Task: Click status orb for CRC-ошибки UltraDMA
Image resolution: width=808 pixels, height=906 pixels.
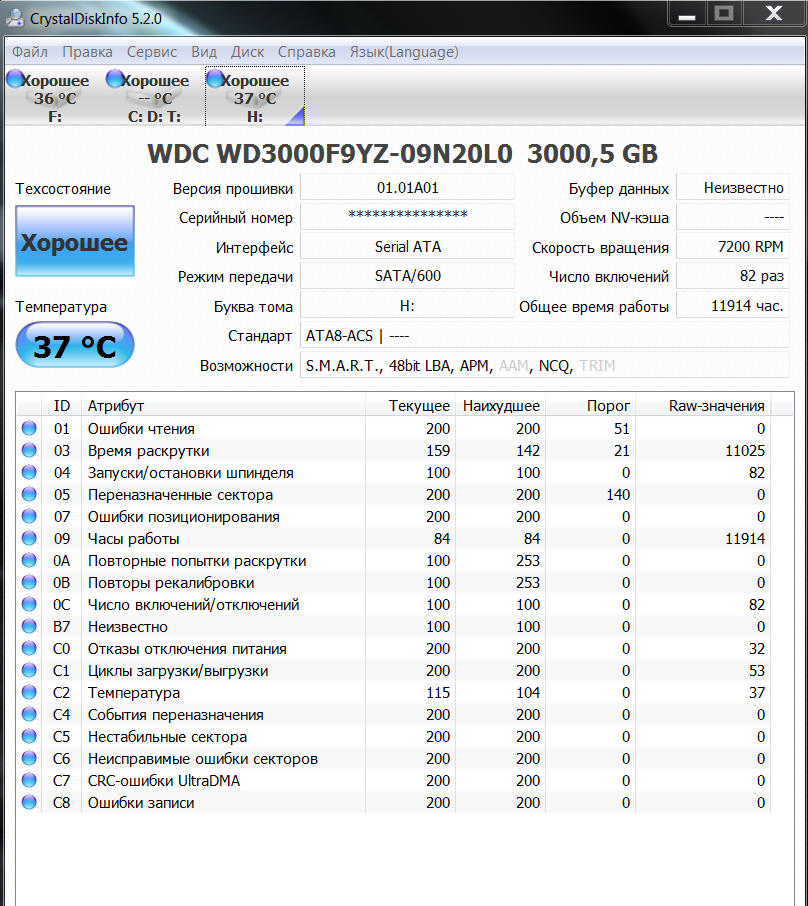Action: click(x=29, y=780)
